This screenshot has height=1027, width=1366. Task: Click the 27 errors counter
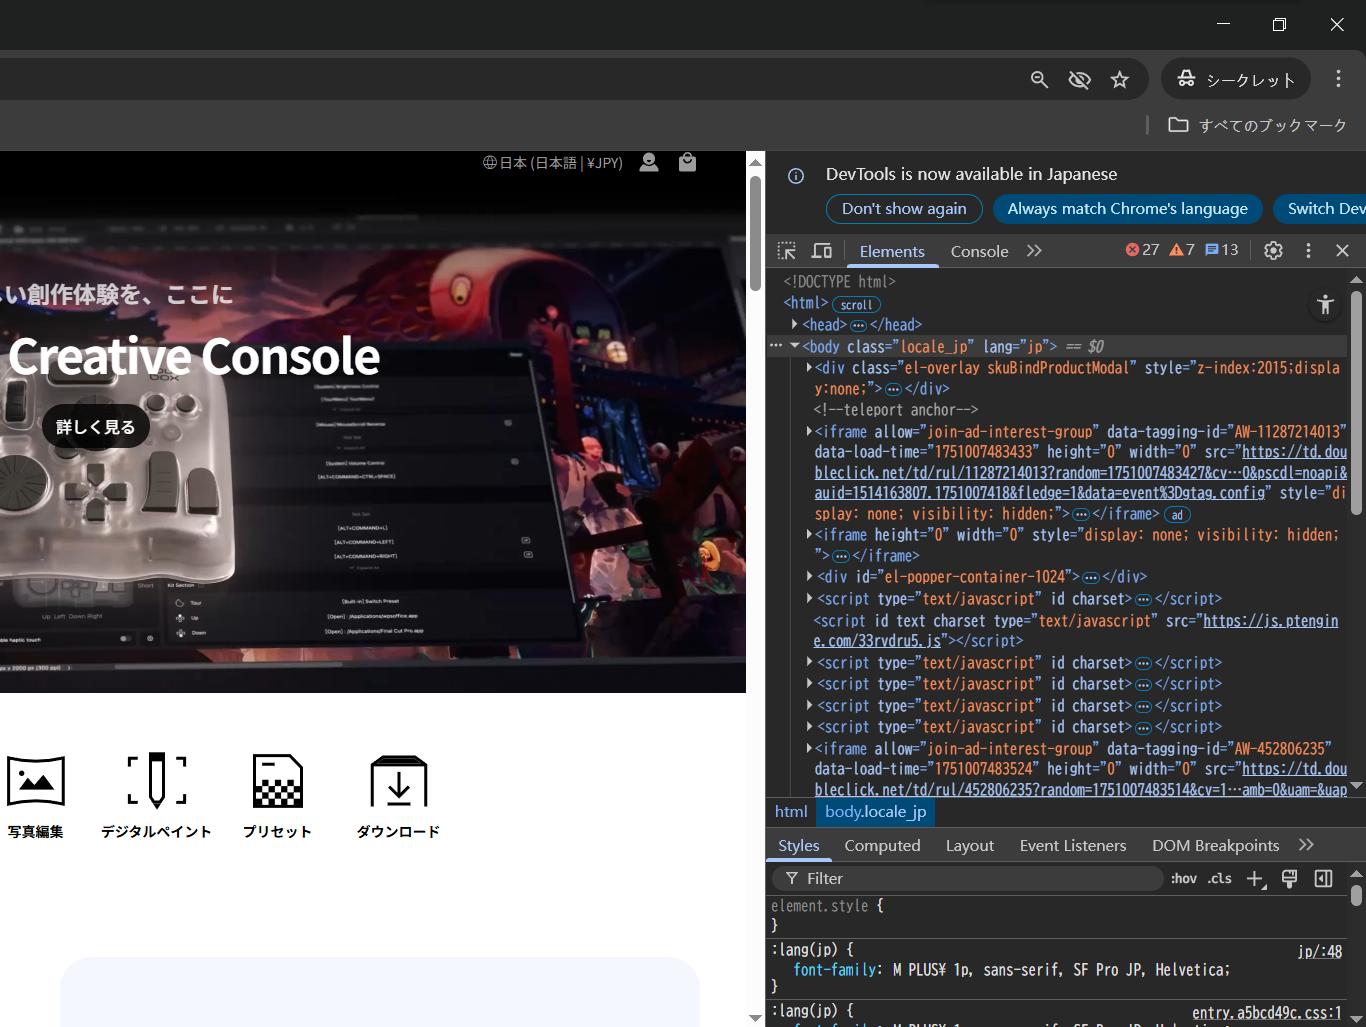tap(1142, 250)
